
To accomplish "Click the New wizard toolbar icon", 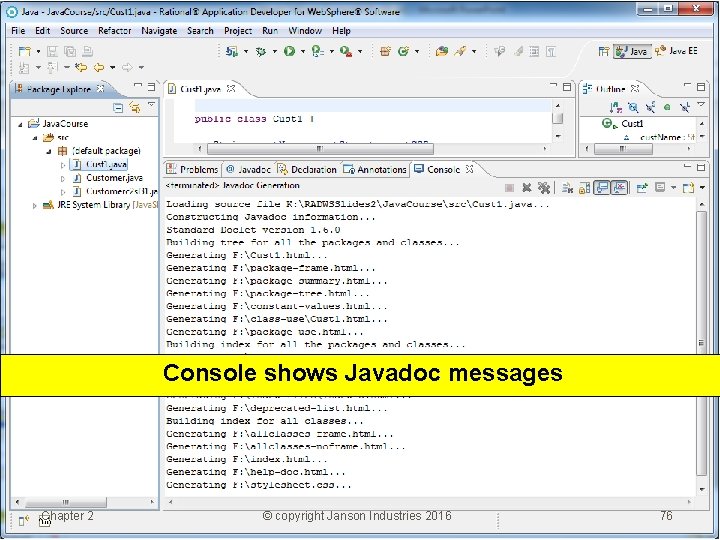I will tap(24, 51).
